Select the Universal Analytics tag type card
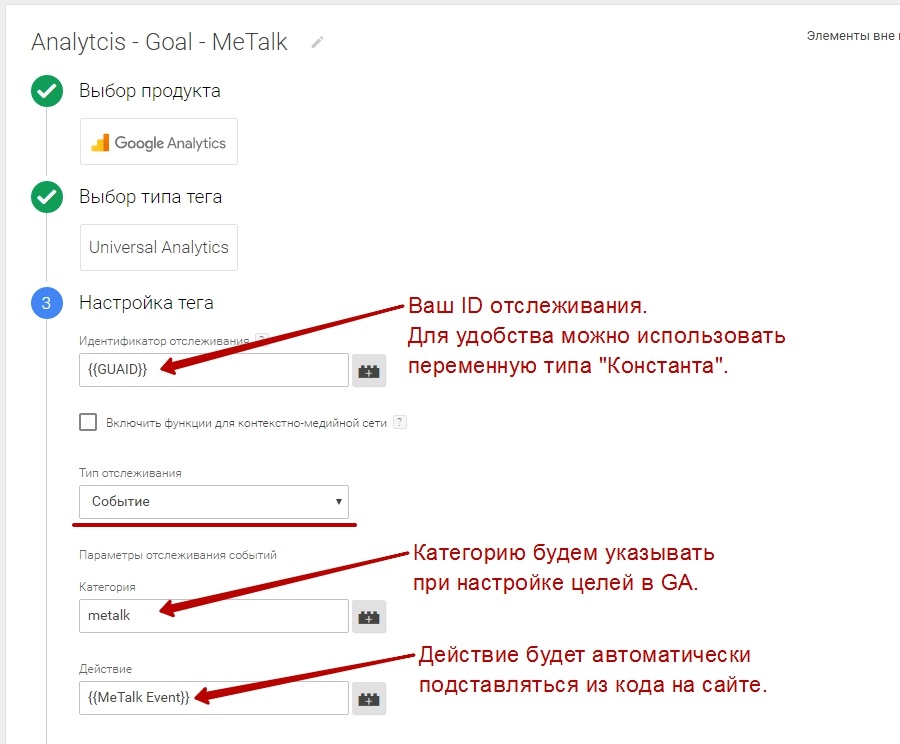This screenshot has height=744, width=900. [159, 247]
